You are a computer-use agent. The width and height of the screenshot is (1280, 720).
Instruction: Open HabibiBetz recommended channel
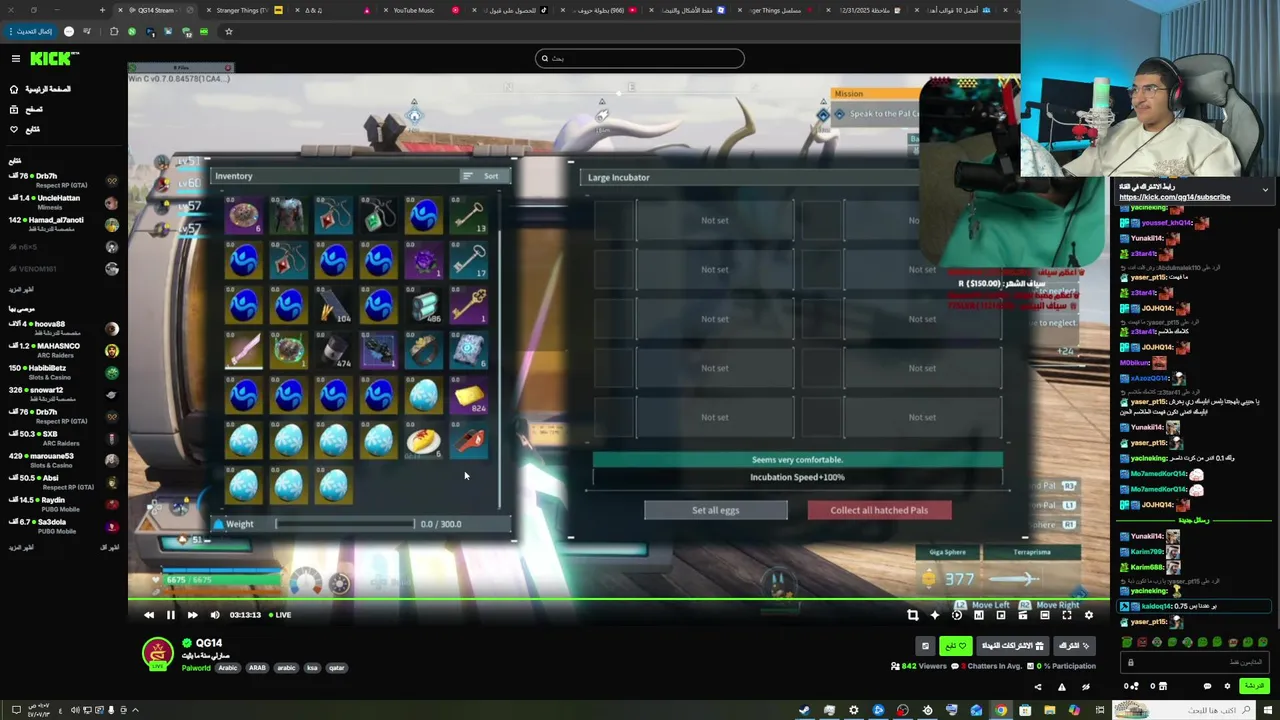pyautogui.click(x=64, y=372)
